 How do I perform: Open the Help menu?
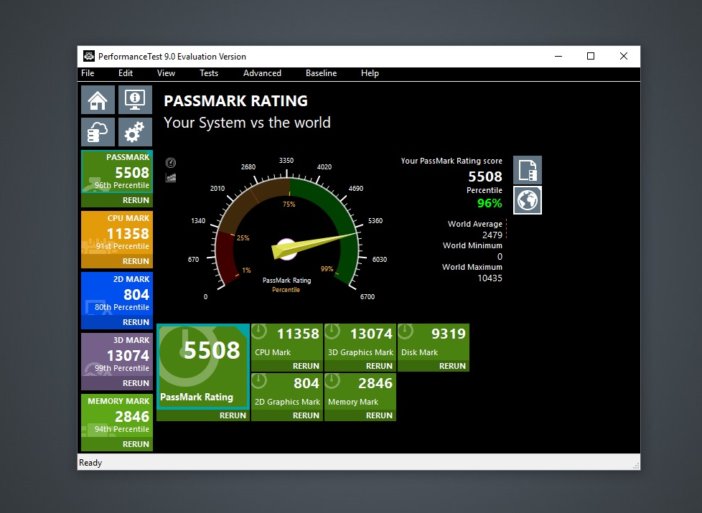pos(370,73)
